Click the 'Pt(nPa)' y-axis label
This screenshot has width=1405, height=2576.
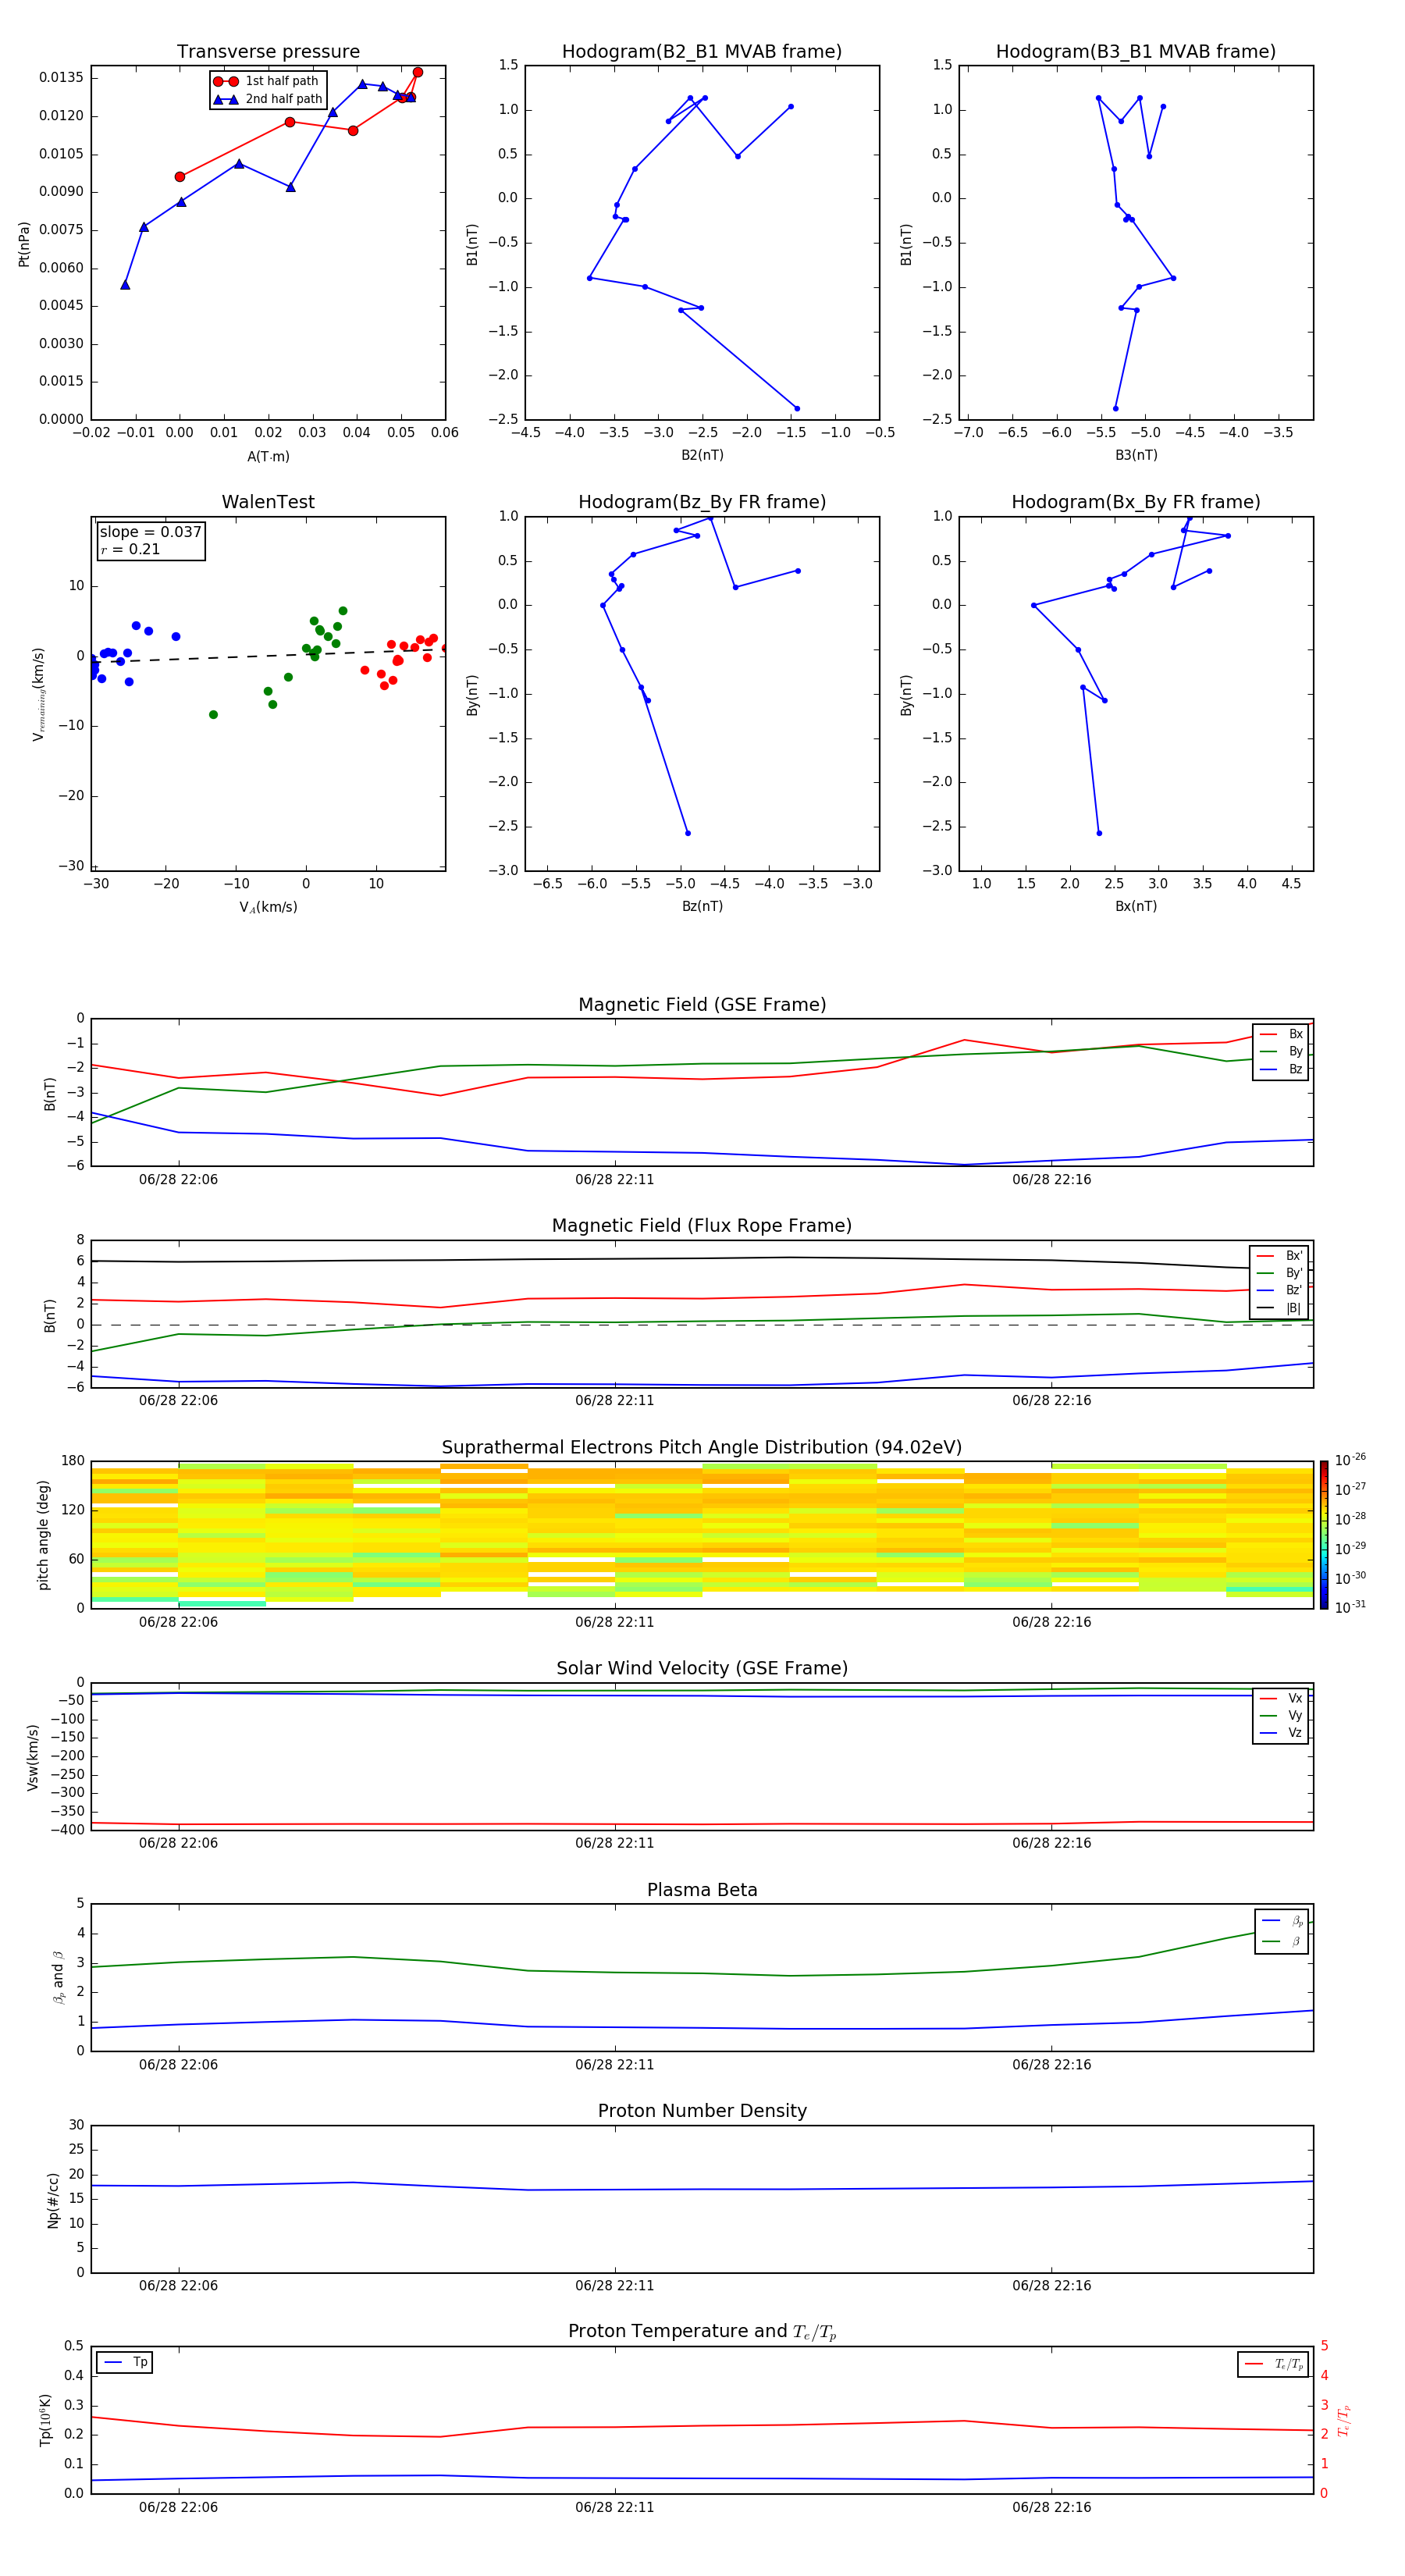[24, 243]
